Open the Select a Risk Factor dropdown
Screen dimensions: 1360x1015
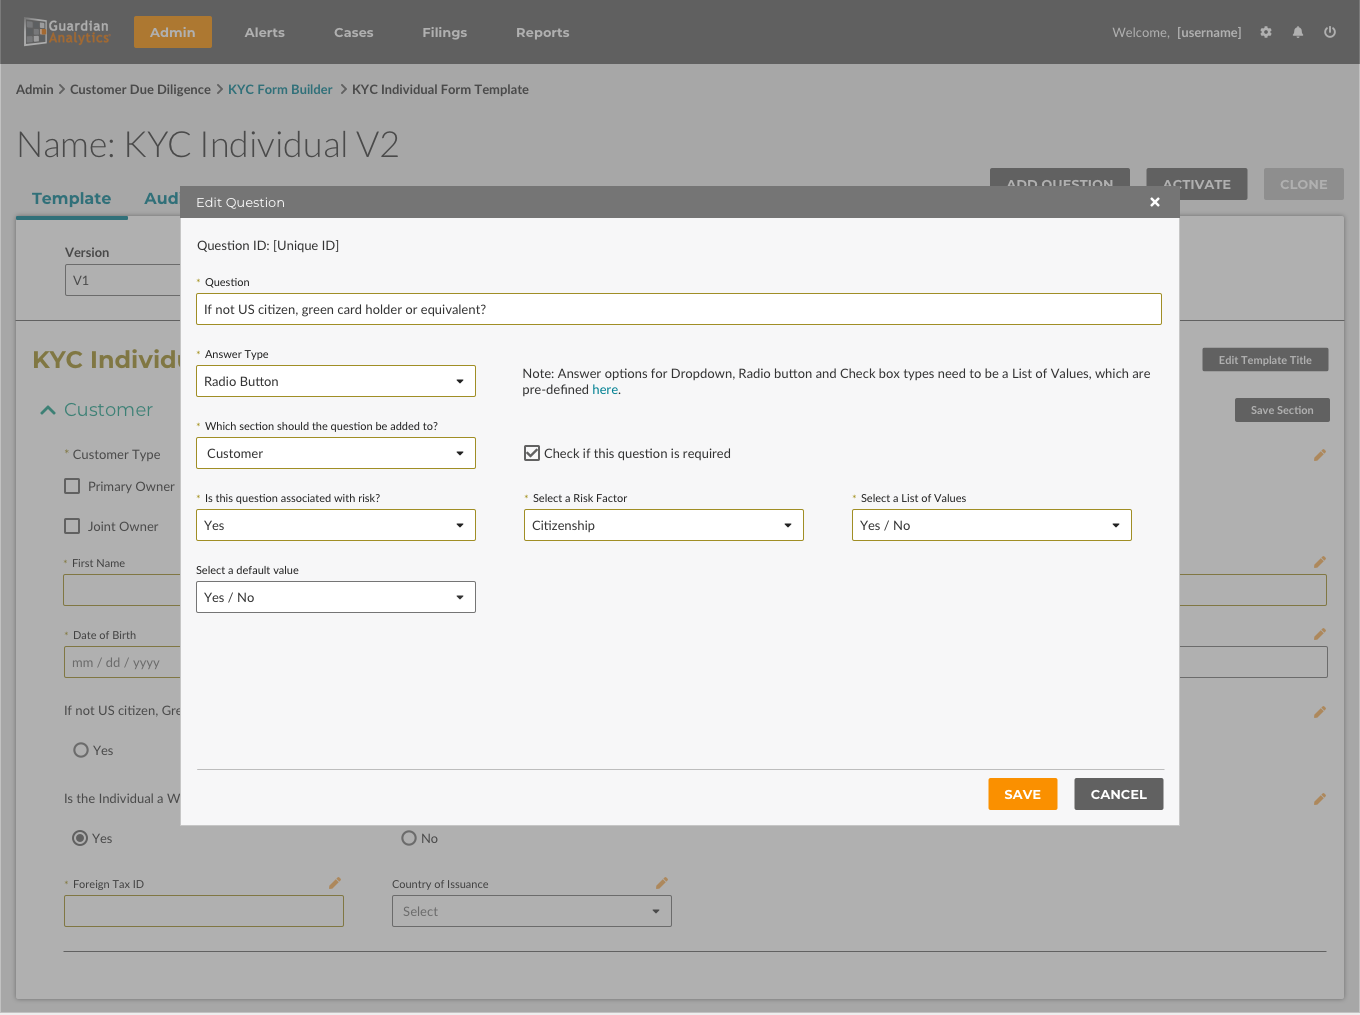coord(664,525)
